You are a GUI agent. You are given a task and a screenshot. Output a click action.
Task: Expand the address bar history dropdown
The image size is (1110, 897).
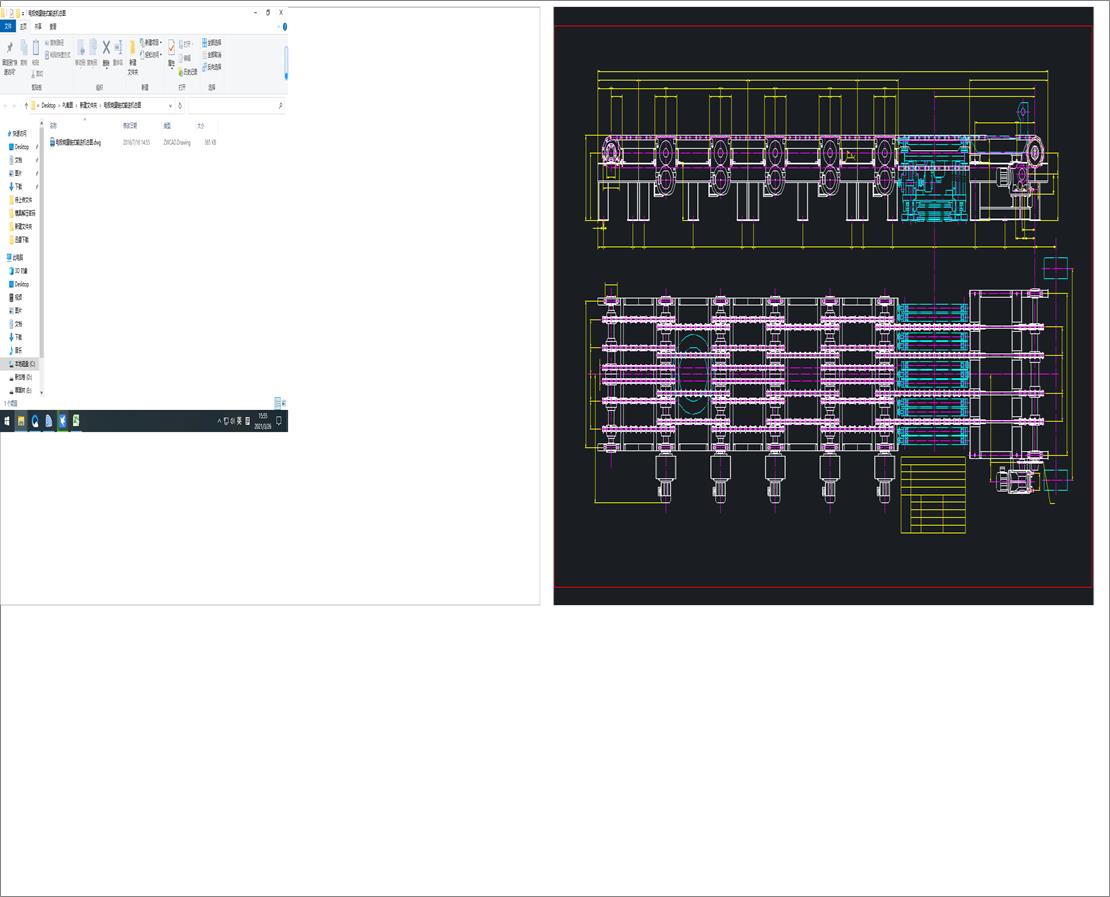coord(169,105)
